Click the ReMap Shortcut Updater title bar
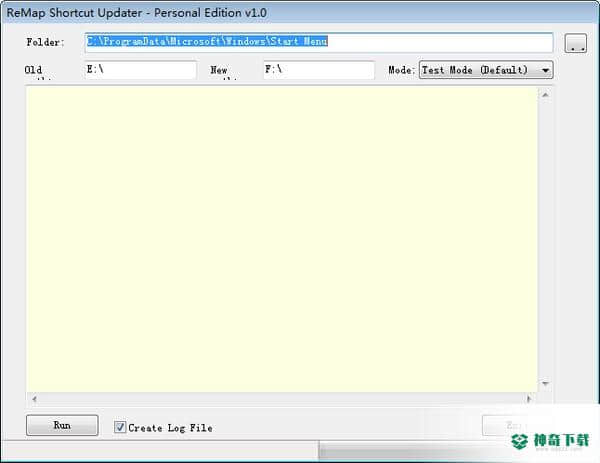 pos(300,13)
